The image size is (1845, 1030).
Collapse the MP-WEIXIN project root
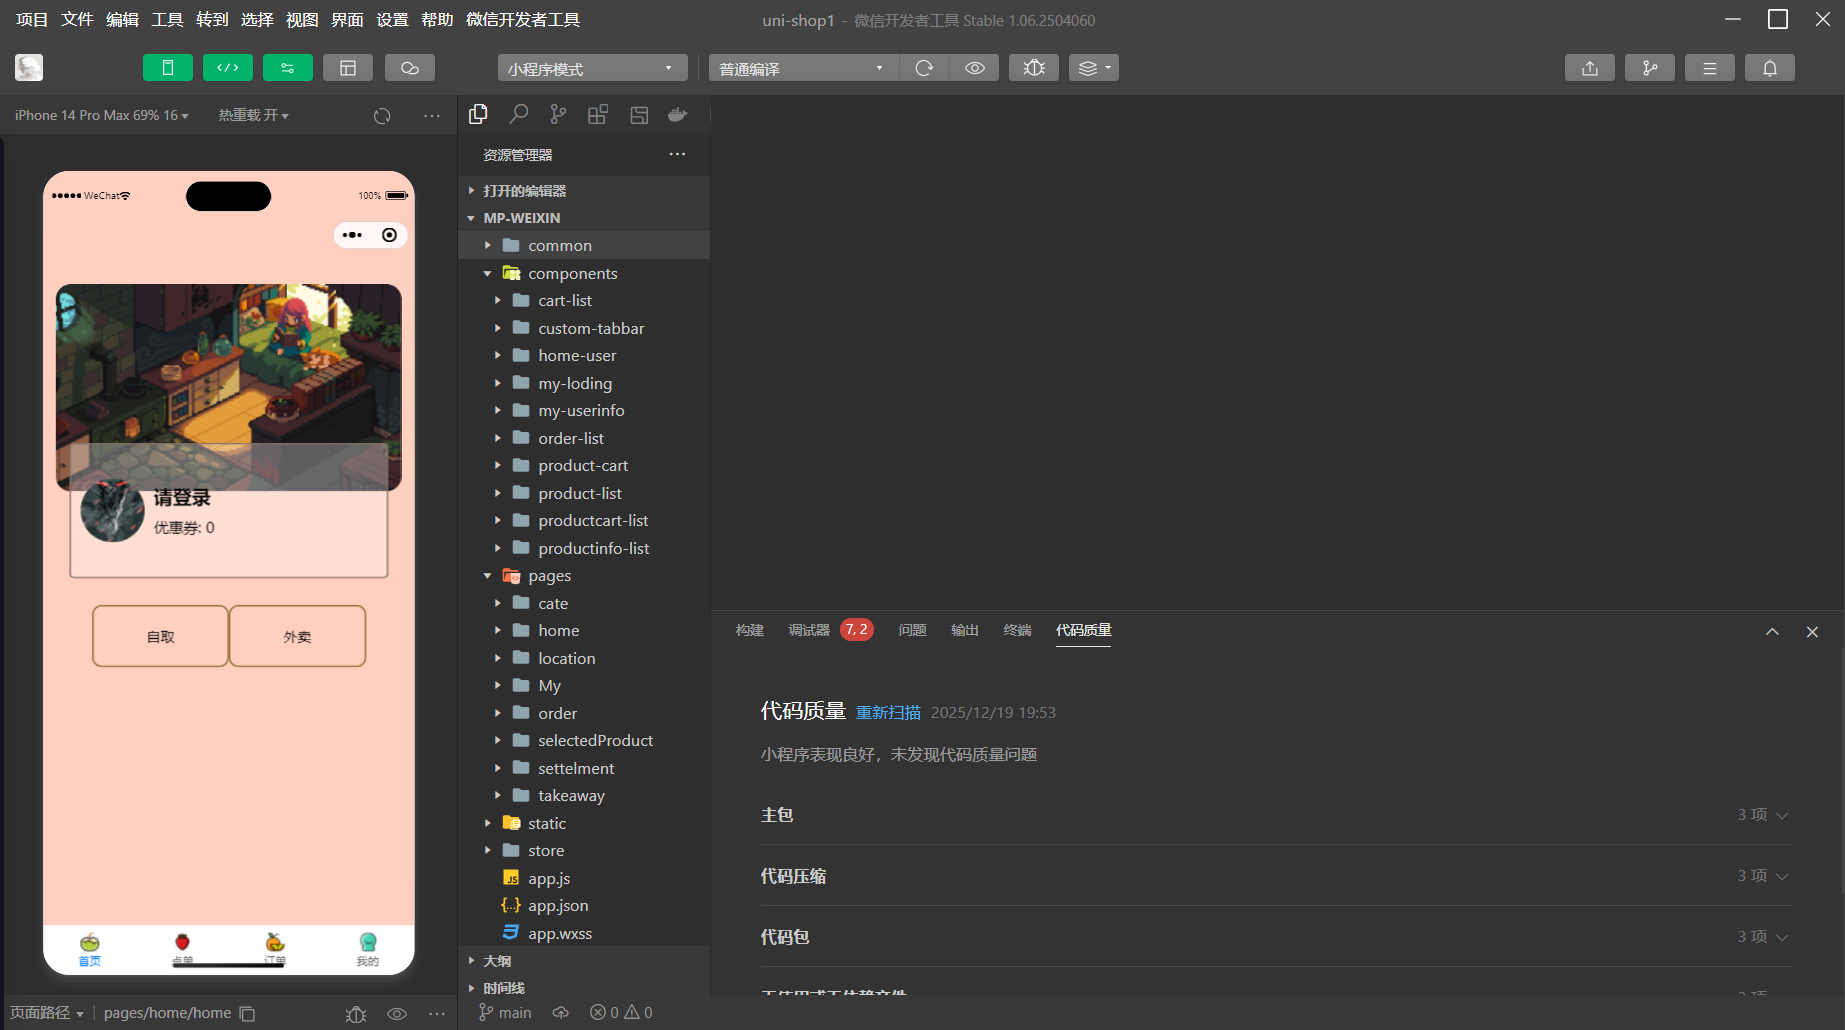coord(584,218)
